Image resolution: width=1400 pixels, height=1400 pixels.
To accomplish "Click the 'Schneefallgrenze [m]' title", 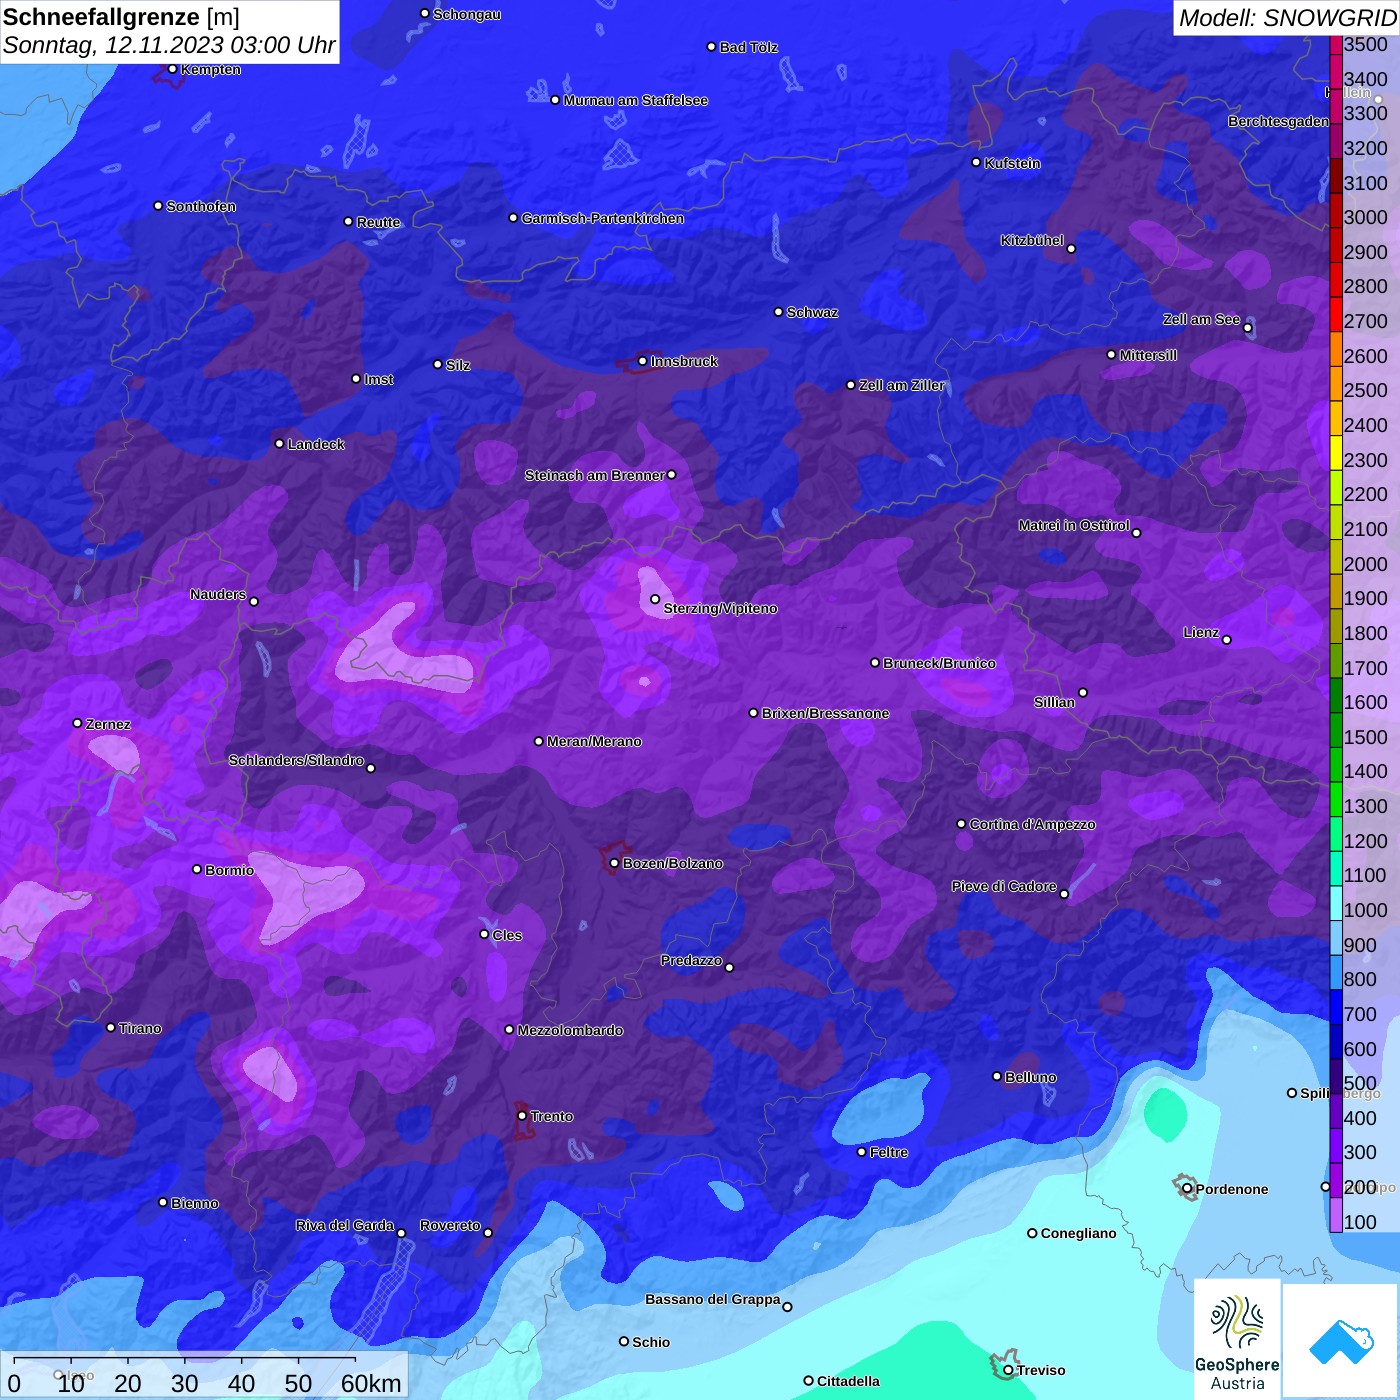I will [121, 17].
